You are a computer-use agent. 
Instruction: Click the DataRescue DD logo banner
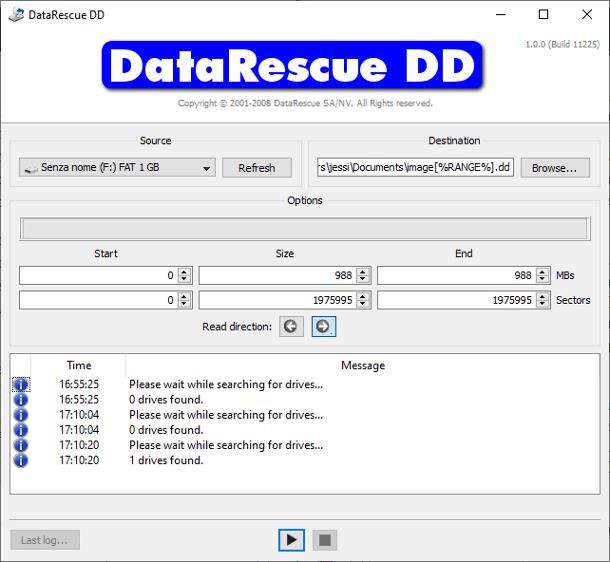tap(292, 65)
